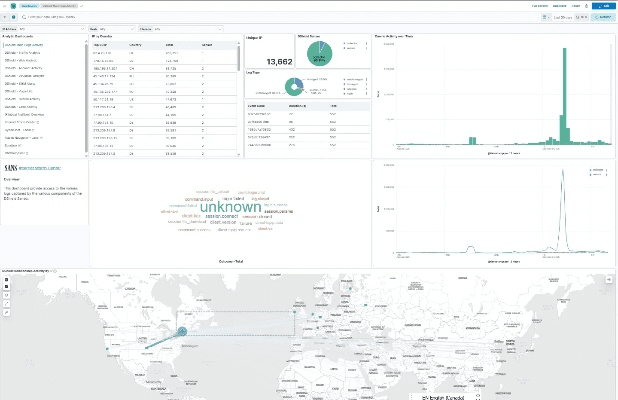Click Full screen in the top menu
The width and height of the screenshot is (618, 400).
pyautogui.click(x=538, y=5)
